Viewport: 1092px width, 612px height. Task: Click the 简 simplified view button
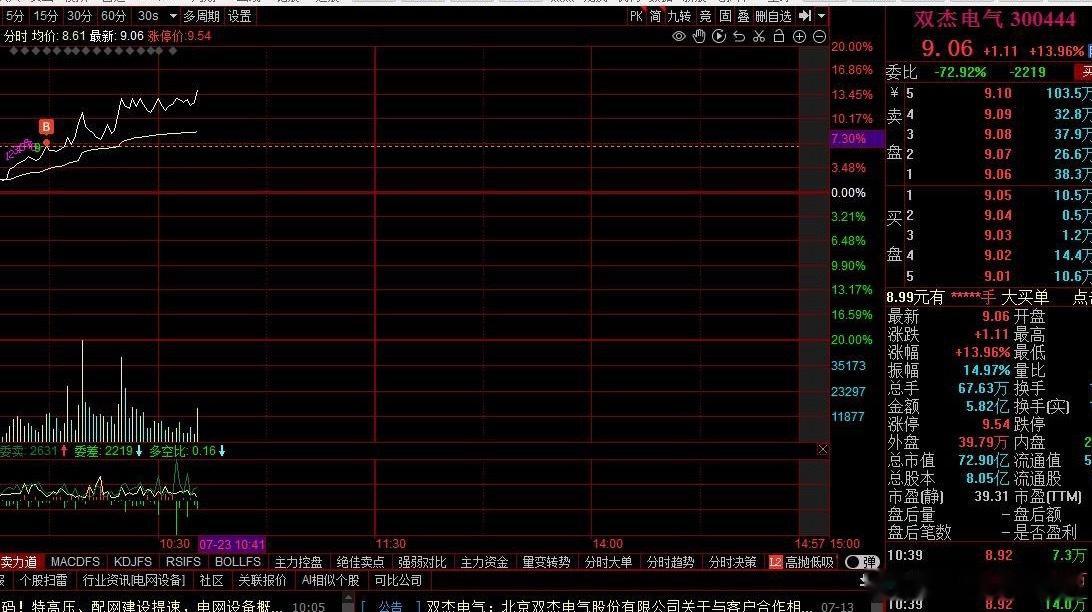tap(655, 16)
